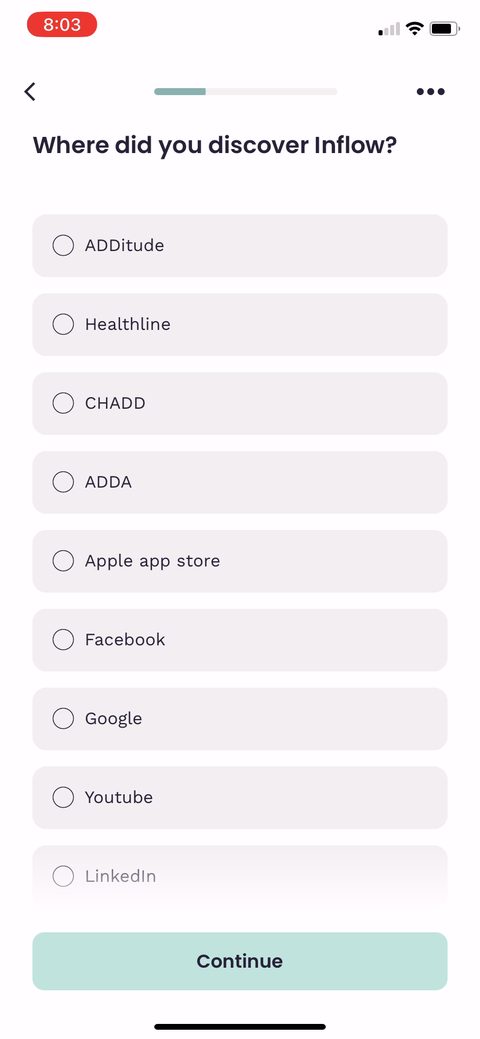Open the three-dot more options menu

(430, 91)
